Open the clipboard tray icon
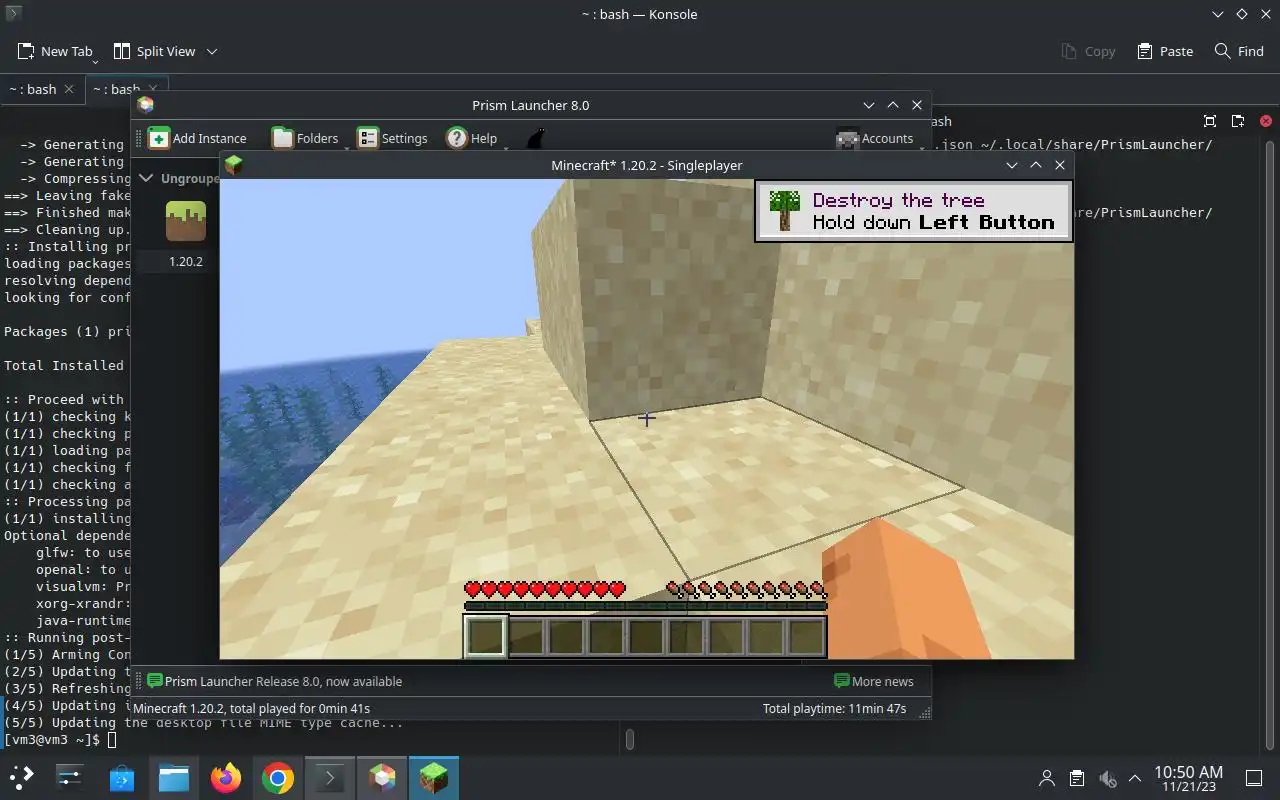 point(1077,778)
